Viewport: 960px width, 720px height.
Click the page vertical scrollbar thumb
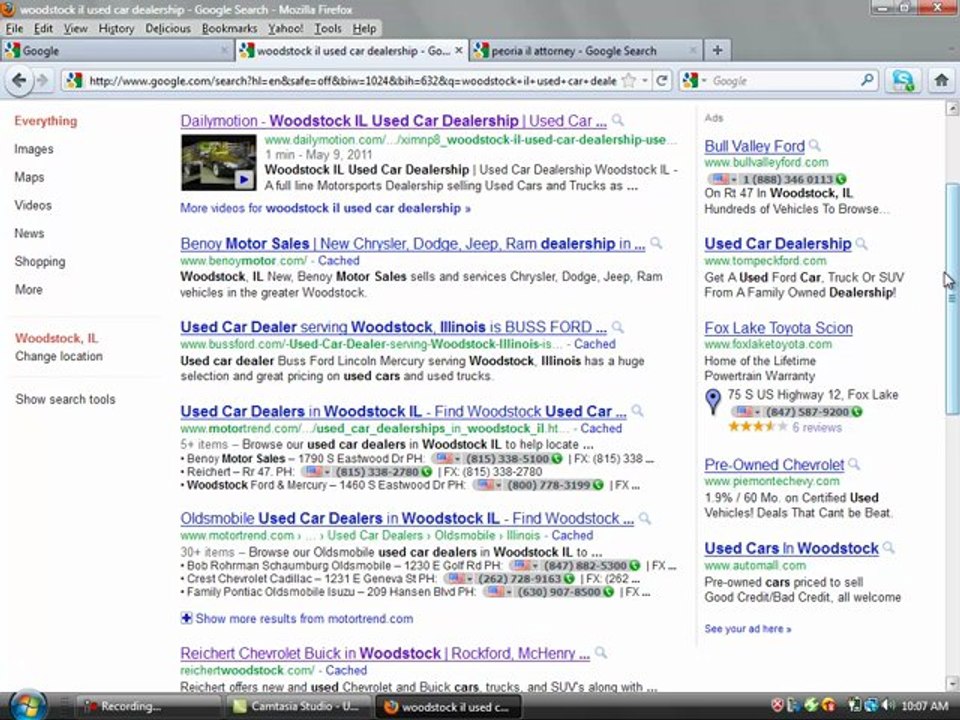point(952,299)
